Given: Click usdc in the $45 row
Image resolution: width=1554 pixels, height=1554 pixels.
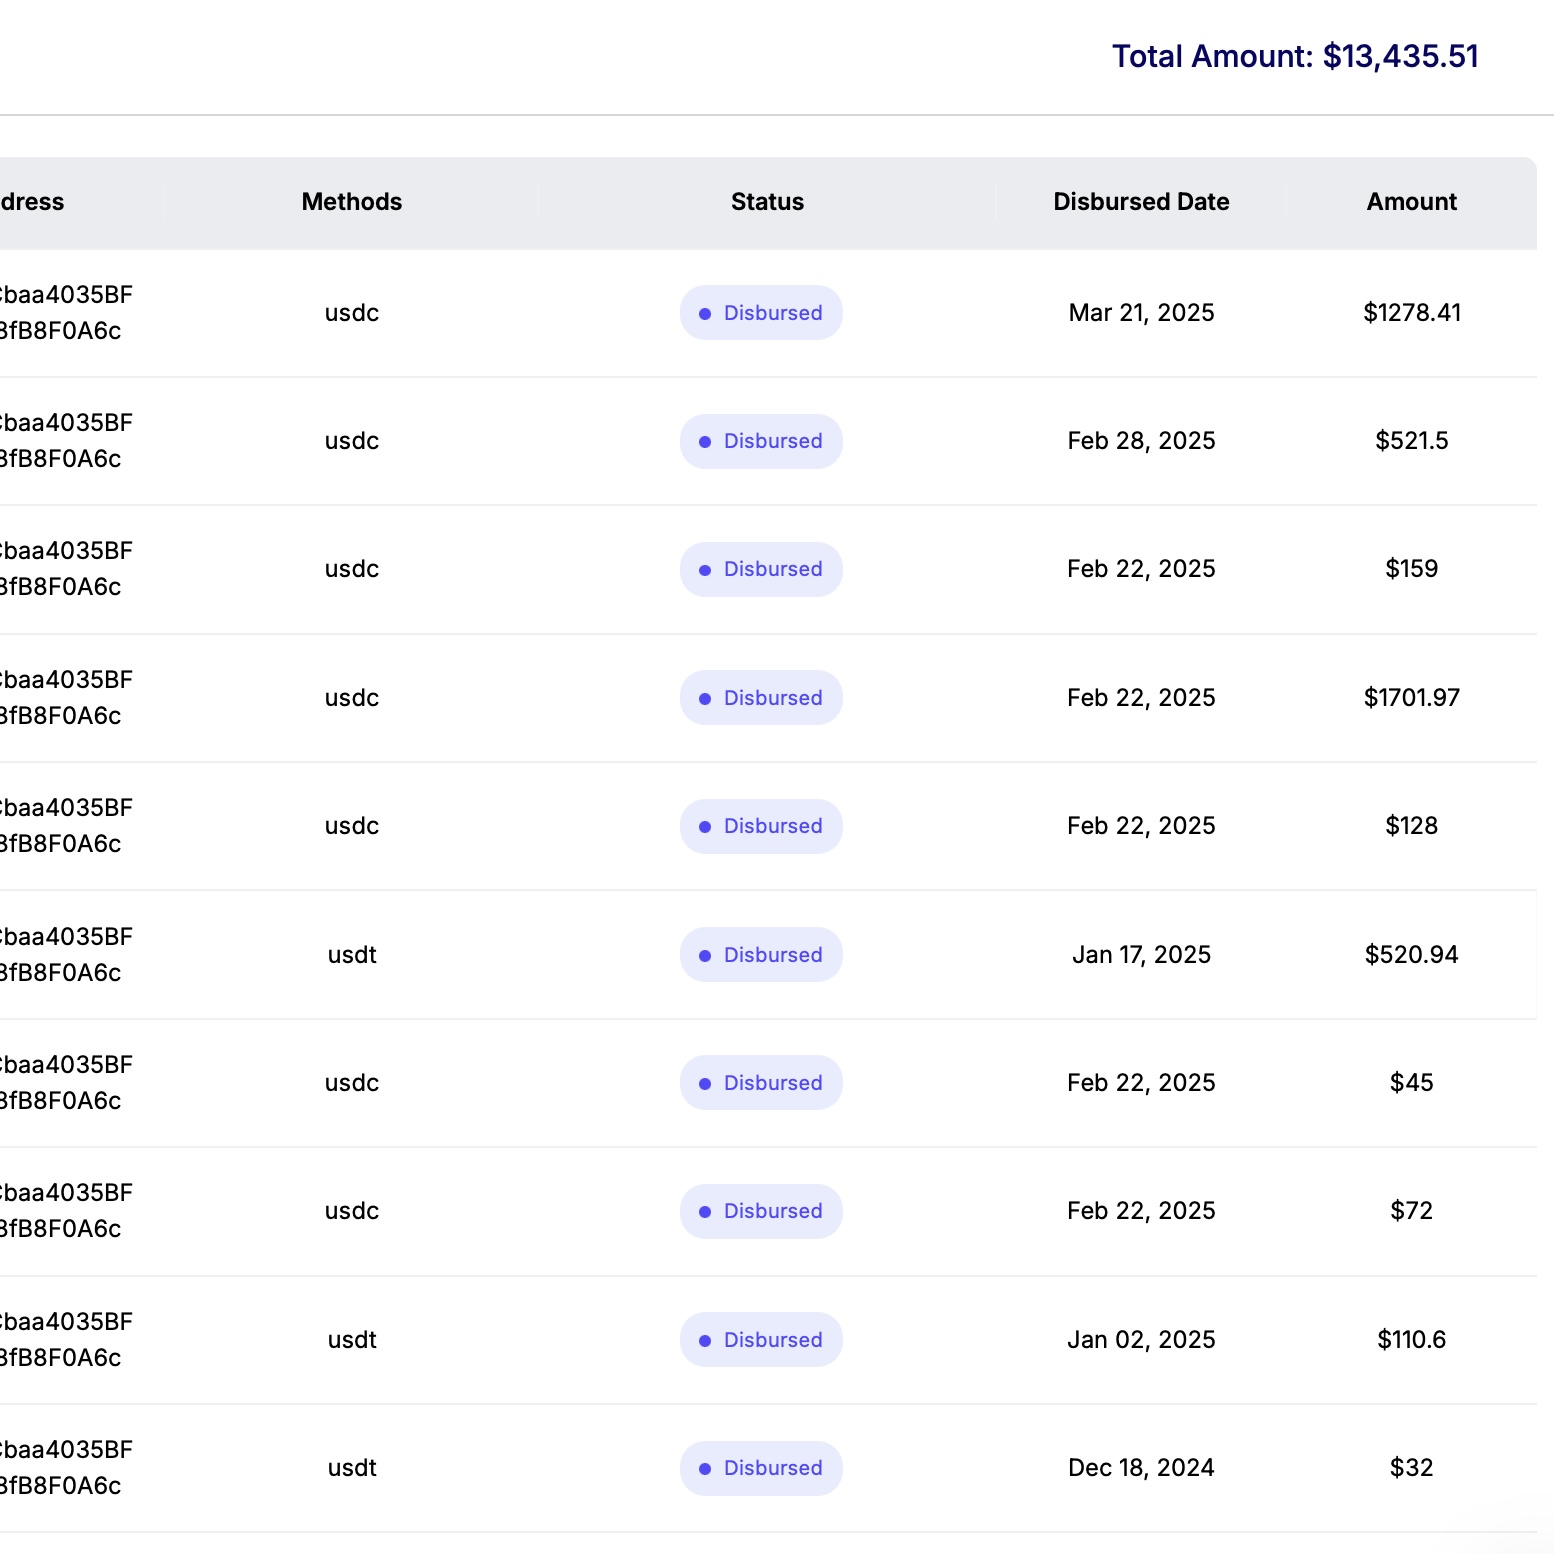Looking at the screenshot, I should [352, 1083].
